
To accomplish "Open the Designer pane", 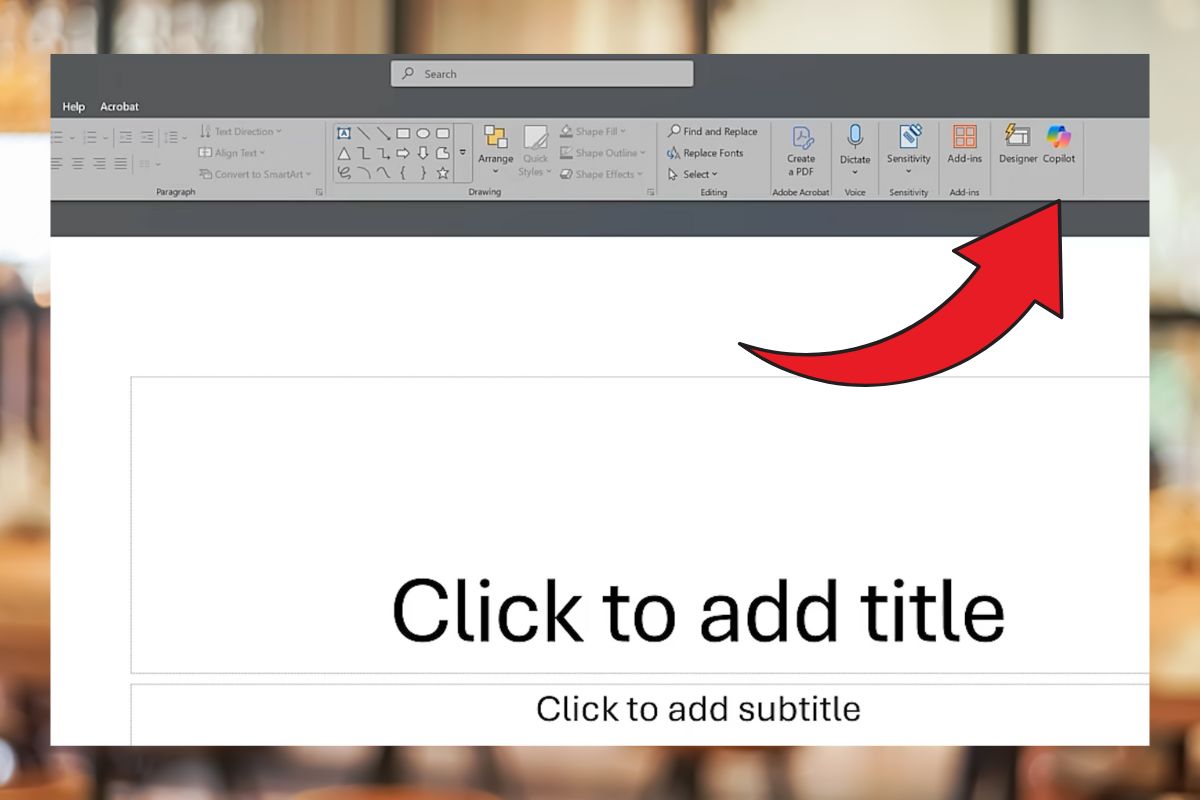I will click(1018, 145).
